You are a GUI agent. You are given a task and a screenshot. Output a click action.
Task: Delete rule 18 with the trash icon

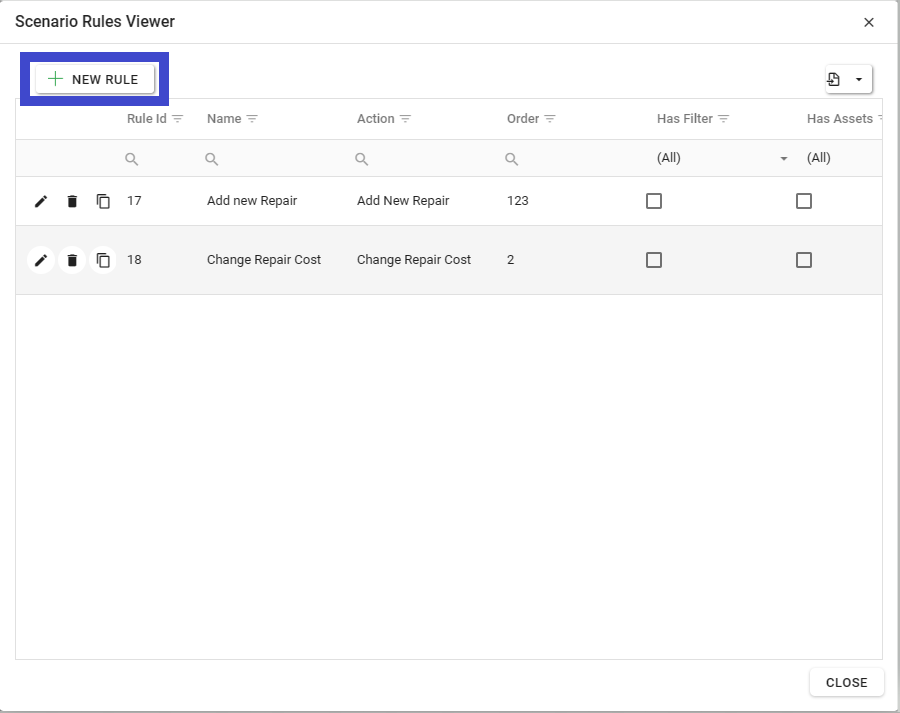(72, 260)
